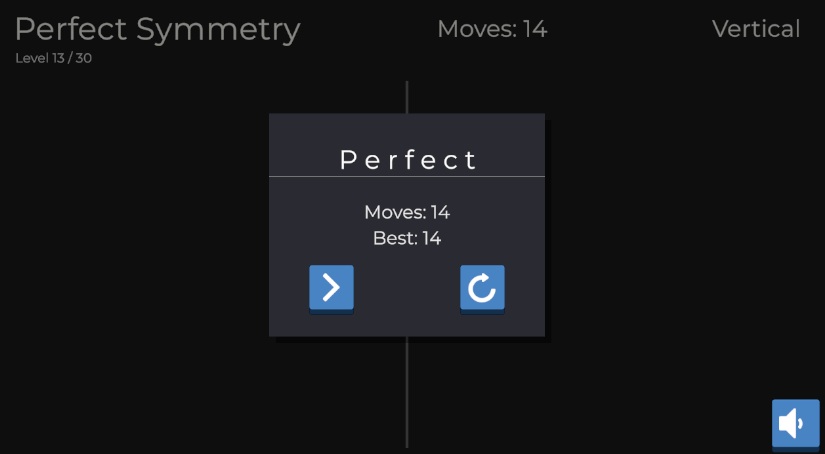The image size is (825, 454).
Task: Advance to level 14 using the chevron button
Action: coord(331,288)
